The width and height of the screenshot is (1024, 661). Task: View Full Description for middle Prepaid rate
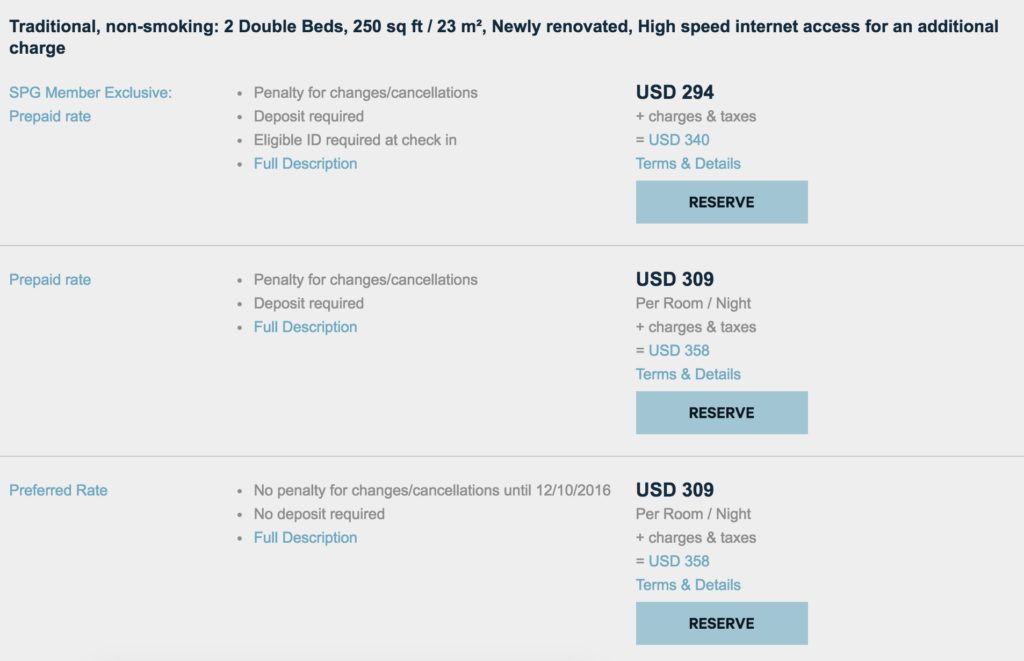click(x=305, y=327)
